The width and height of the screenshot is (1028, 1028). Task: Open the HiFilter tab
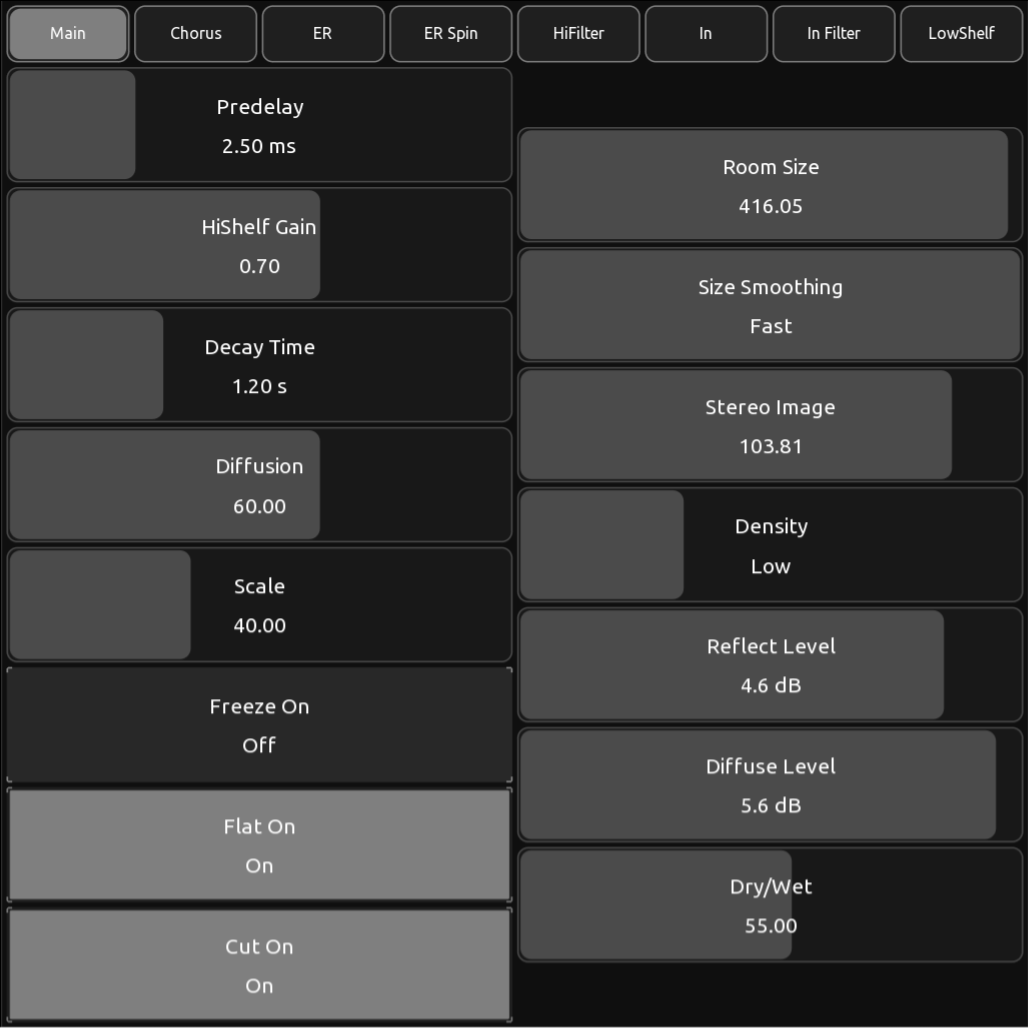(x=578, y=34)
